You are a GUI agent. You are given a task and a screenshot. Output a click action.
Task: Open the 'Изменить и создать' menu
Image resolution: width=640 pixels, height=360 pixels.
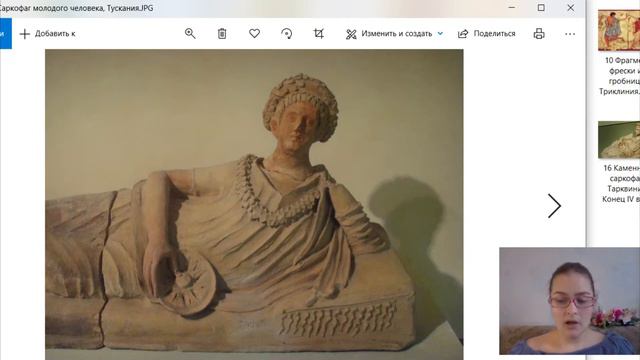389,34
